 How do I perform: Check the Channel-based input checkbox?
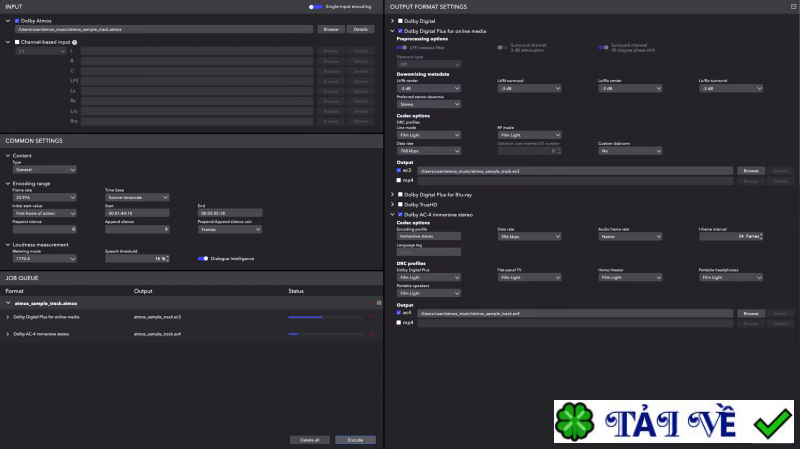(x=17, y=42)
